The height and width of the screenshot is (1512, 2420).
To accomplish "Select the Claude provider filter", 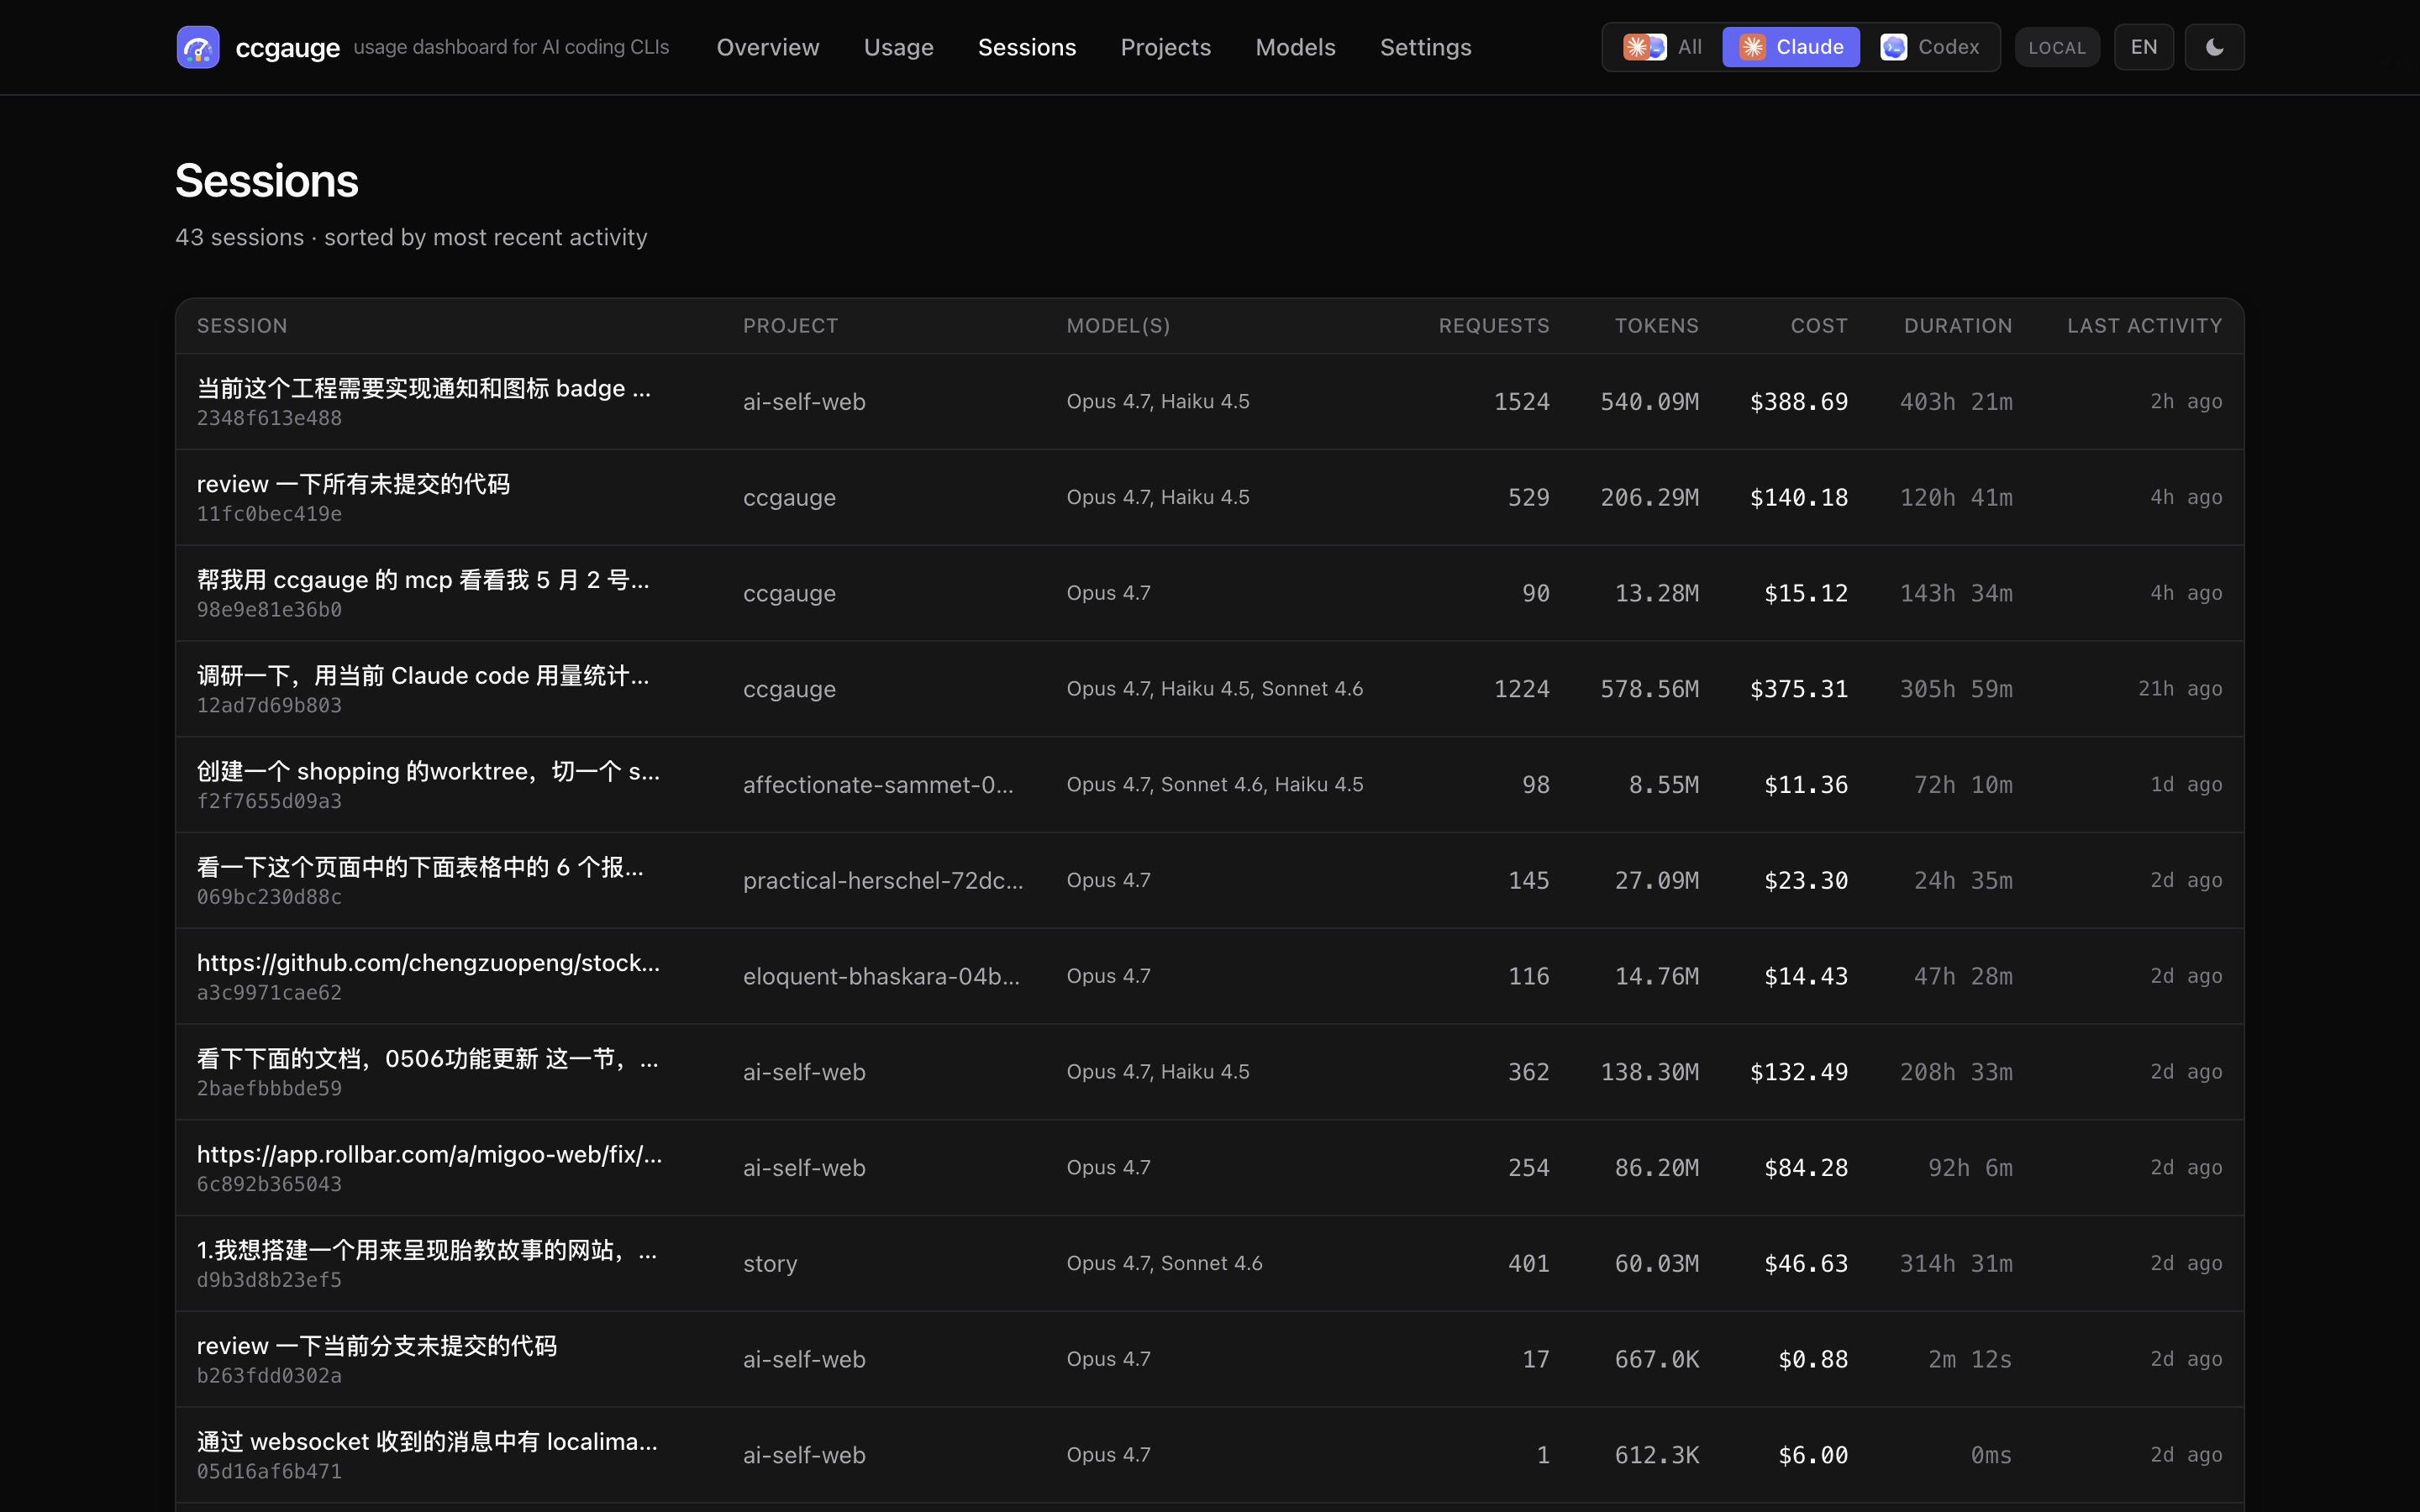I will 1790,47.
